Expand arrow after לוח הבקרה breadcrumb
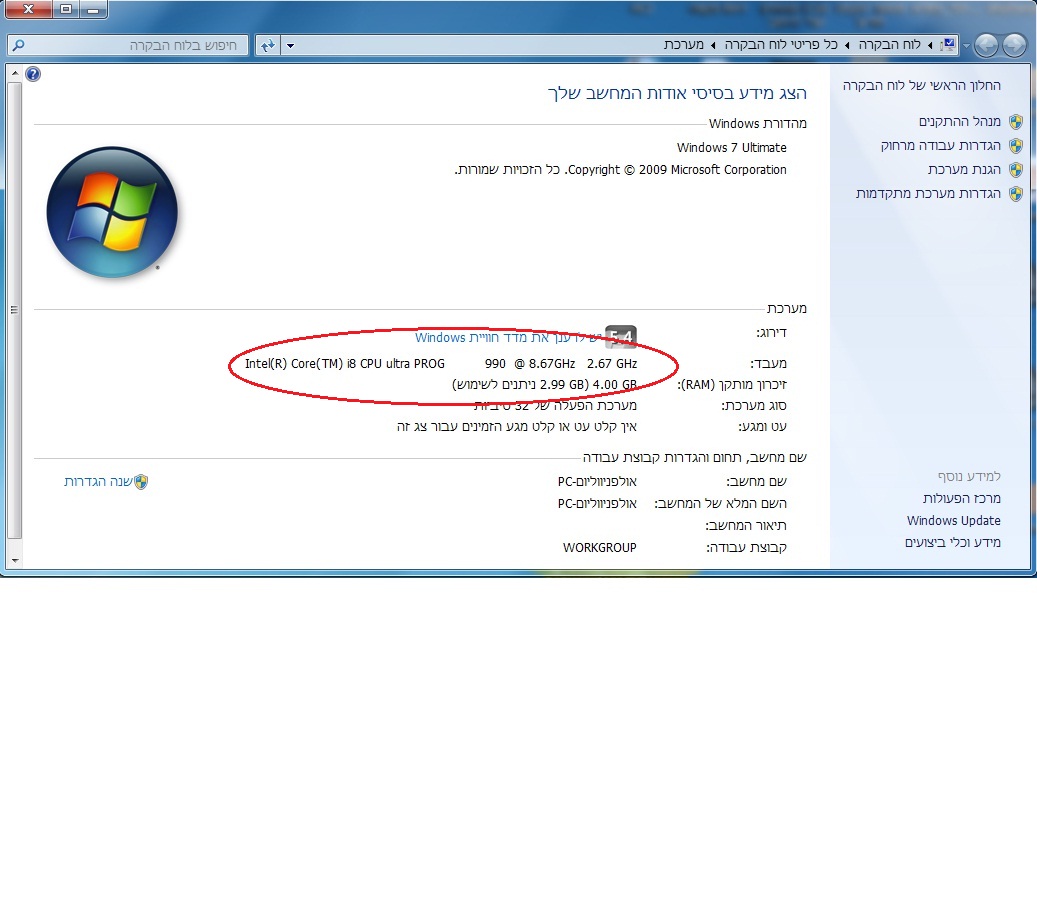The image size is (1037, 908). (x=847, y=45)
